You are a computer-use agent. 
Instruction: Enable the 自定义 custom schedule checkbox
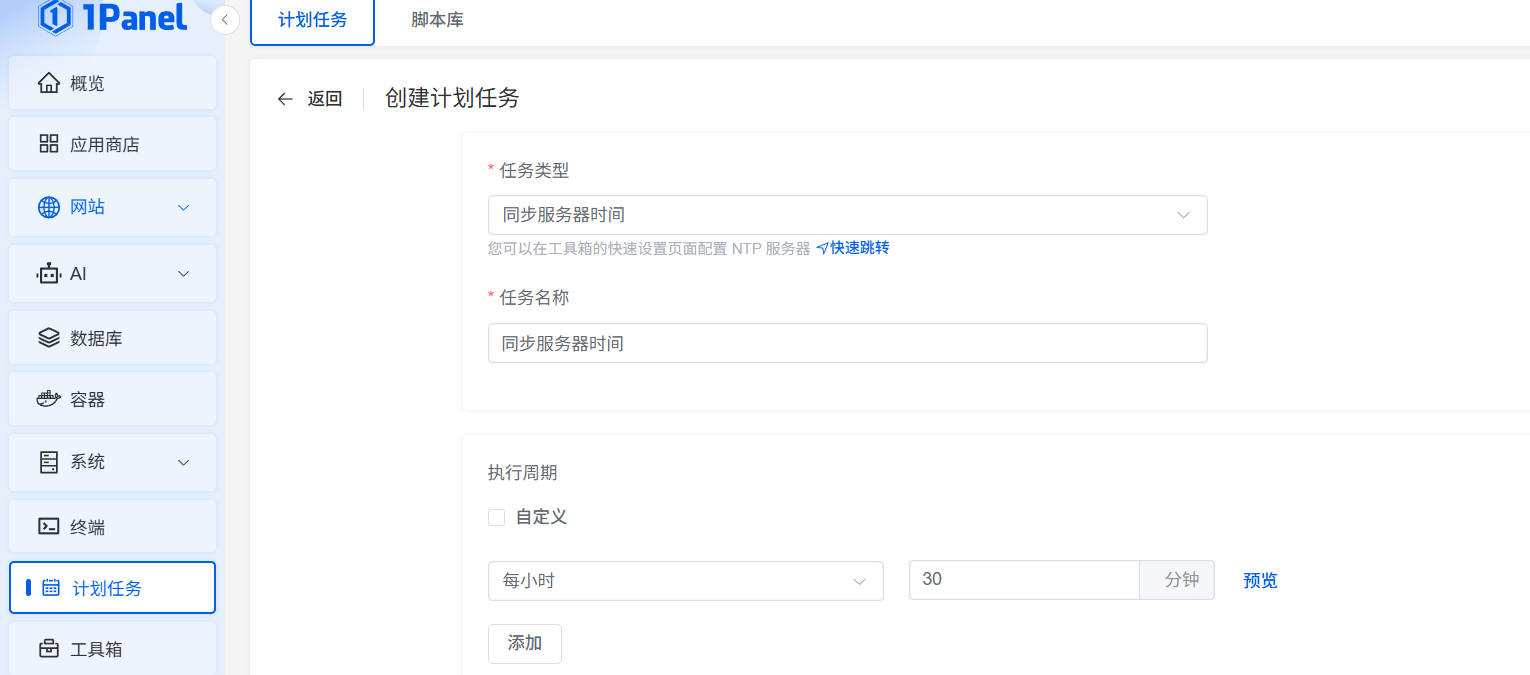pyautogui.click(x=497, y=517)
